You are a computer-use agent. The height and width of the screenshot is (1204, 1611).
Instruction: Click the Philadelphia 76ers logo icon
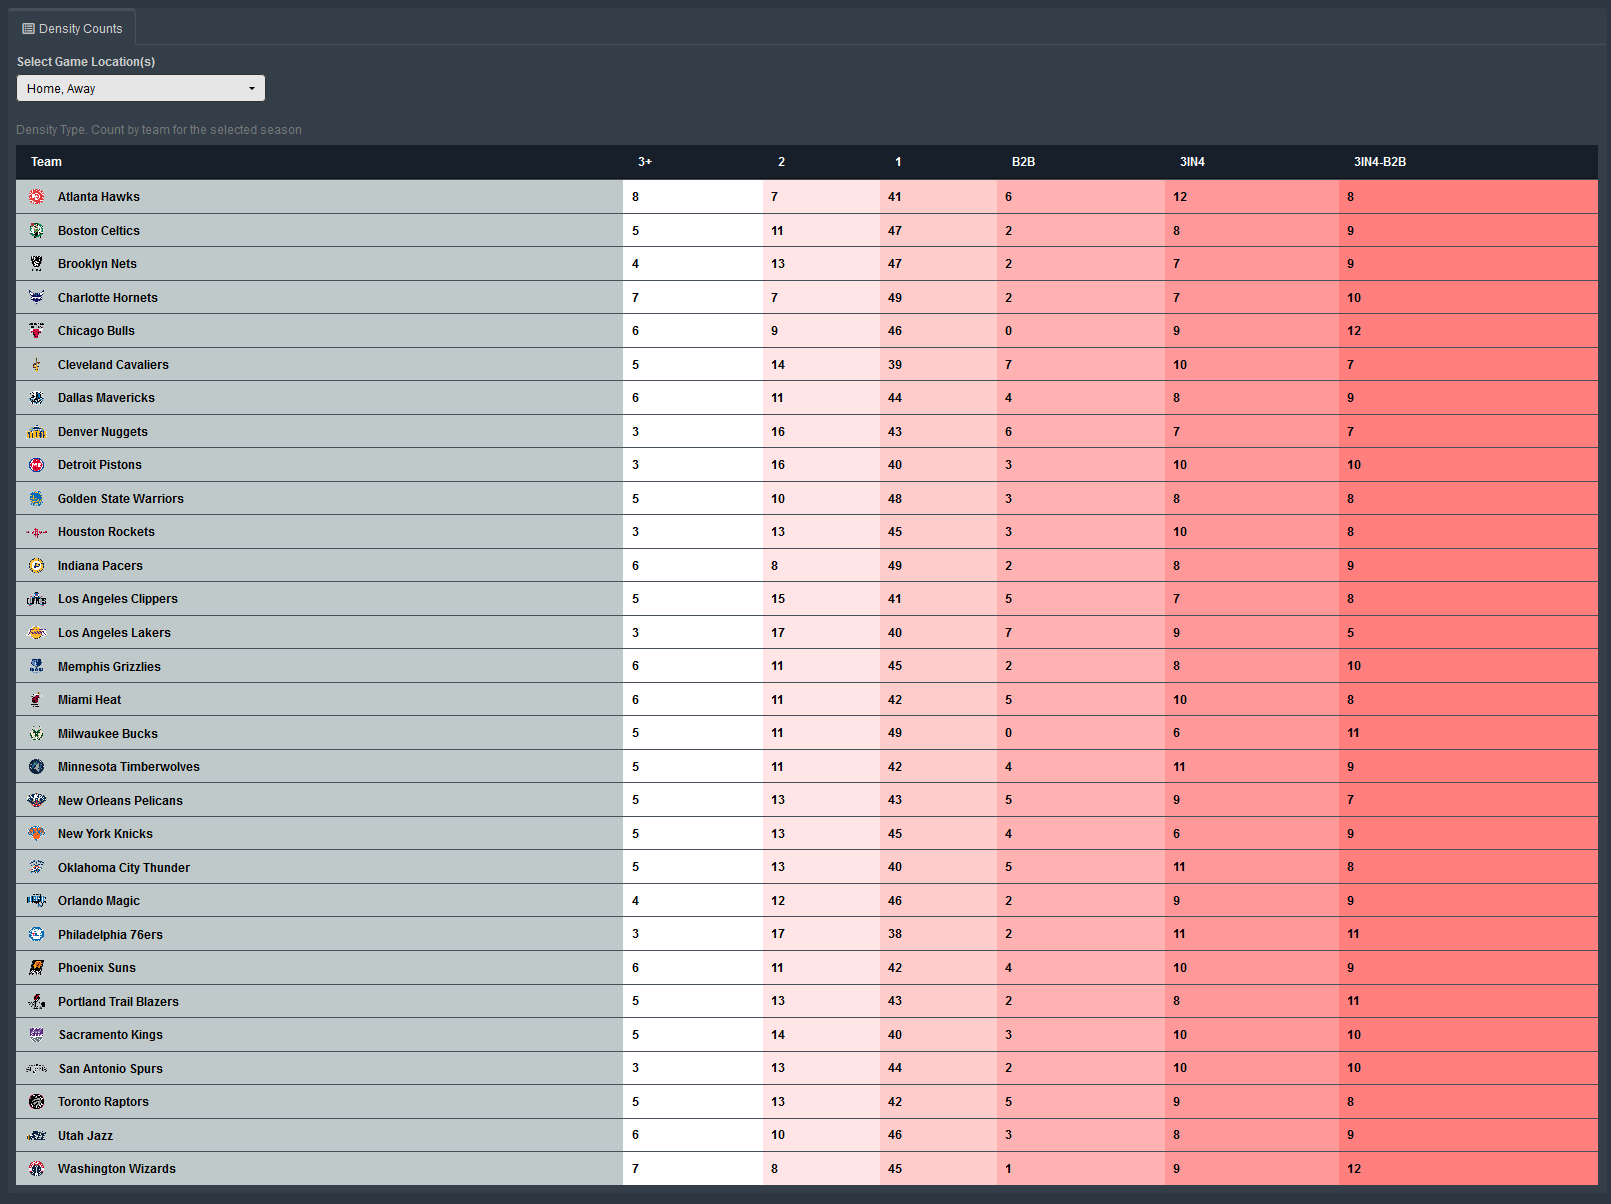[37, 934]
